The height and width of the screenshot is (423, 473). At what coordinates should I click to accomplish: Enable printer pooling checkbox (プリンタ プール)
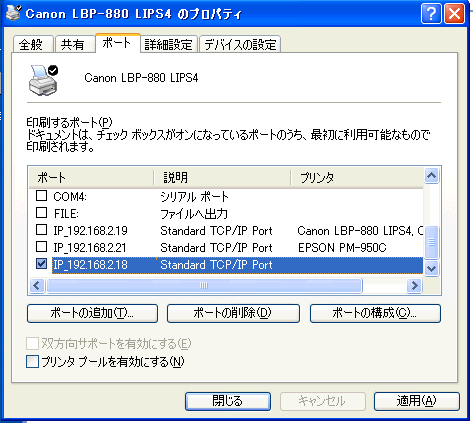(32, 362)
